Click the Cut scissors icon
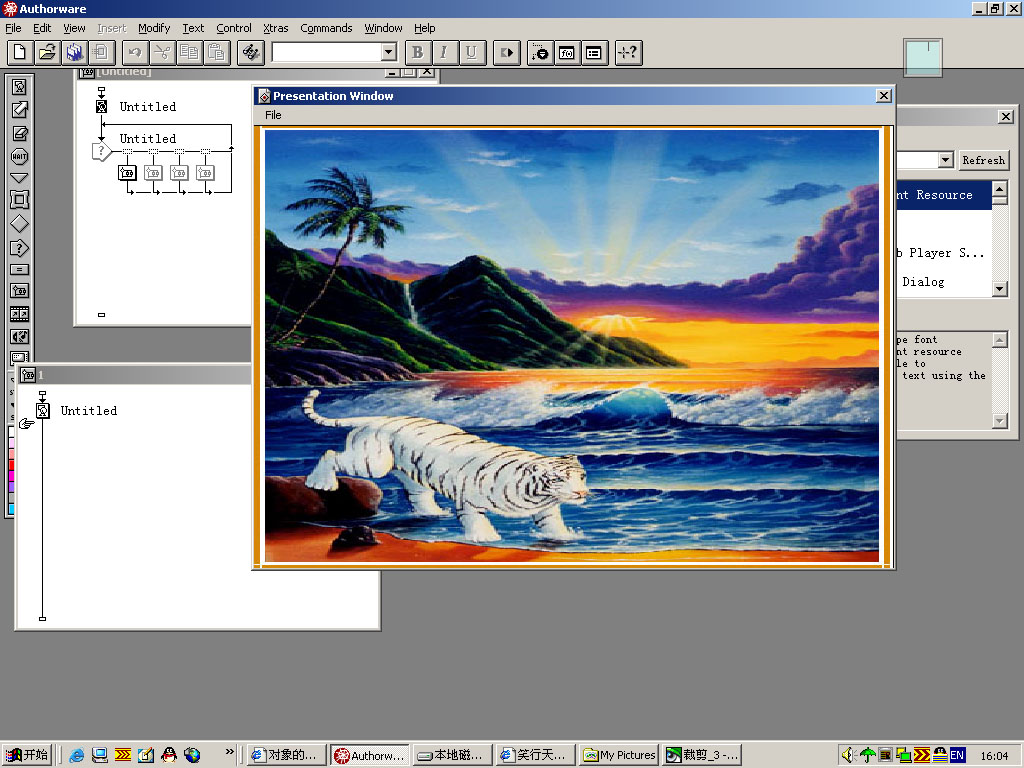Viewport: 1024px width, 768px height. click(x=163, y=53)
